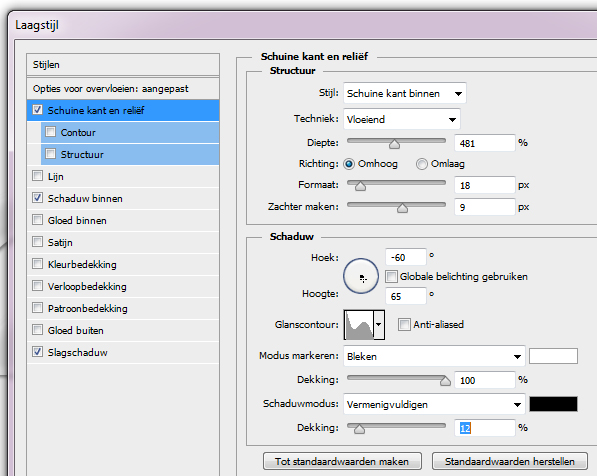Open the Schaduwmodus Vermenigvuldigen dropdown
597x476 pixels.
point(434,404)
